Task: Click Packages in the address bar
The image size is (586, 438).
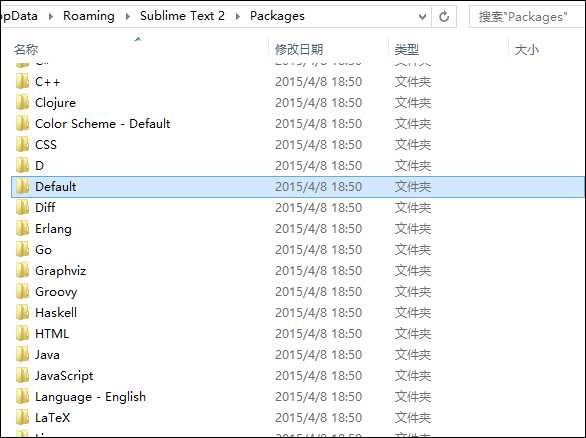Action: tap(277, 16)
